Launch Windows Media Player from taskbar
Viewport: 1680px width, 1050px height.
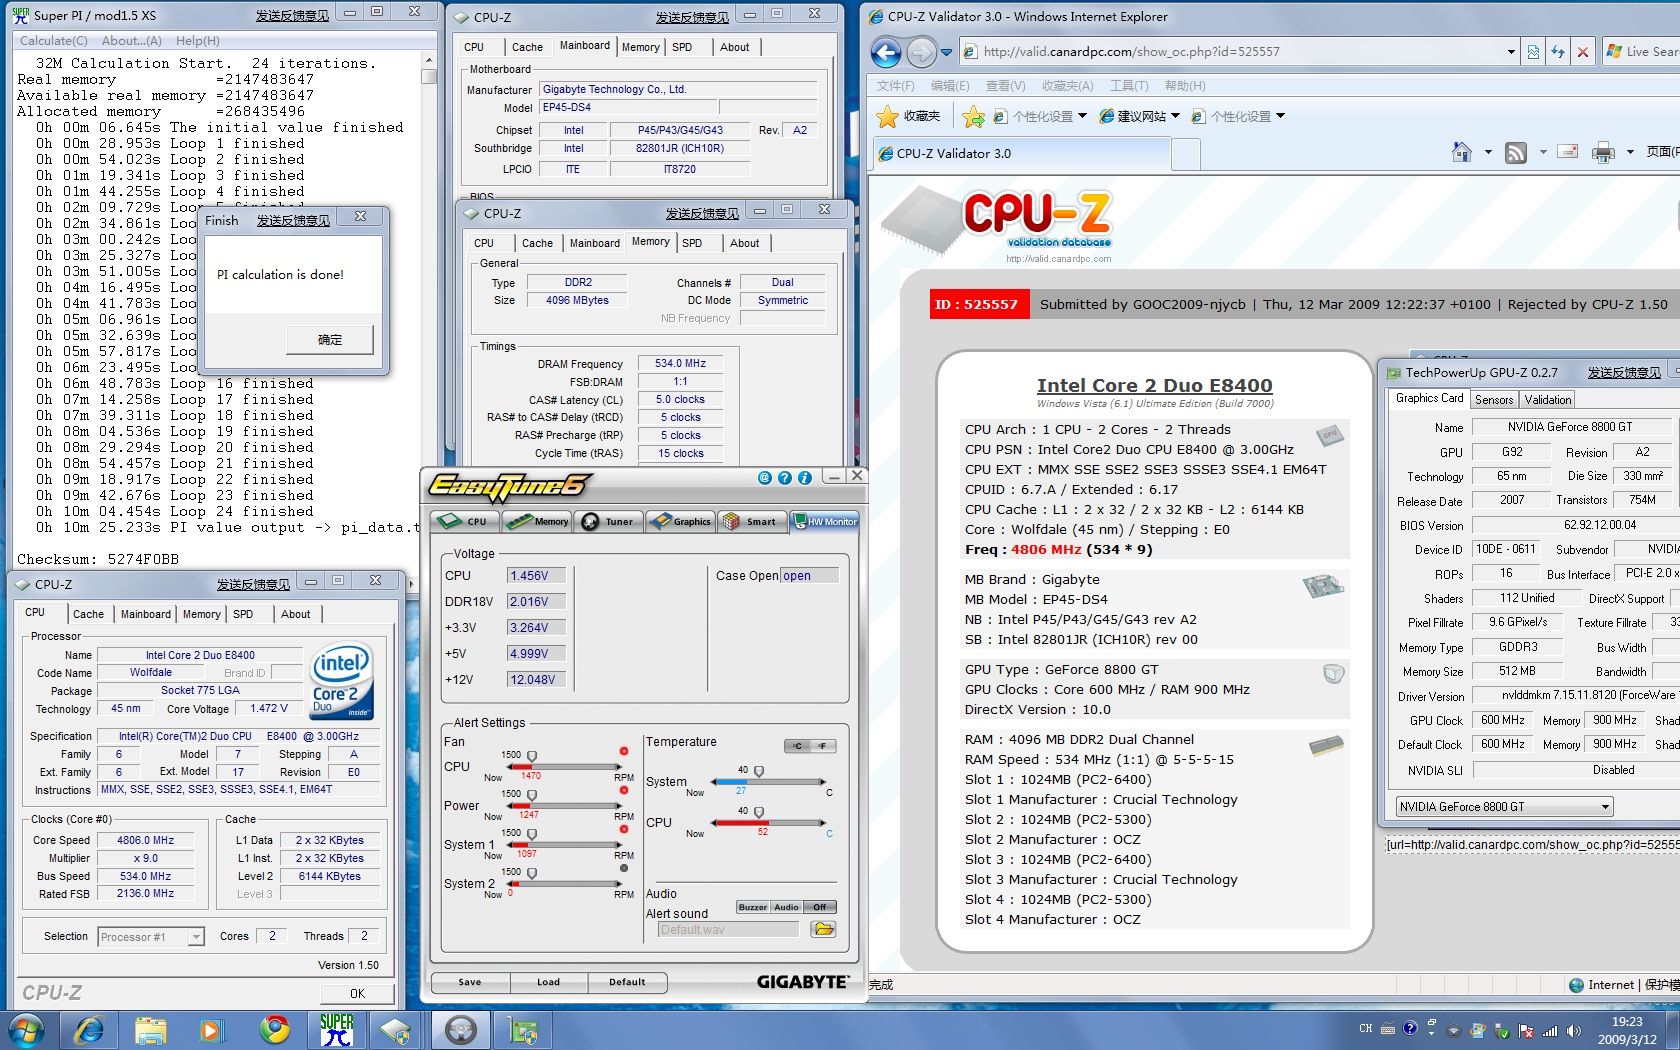tap(211, 1029)
